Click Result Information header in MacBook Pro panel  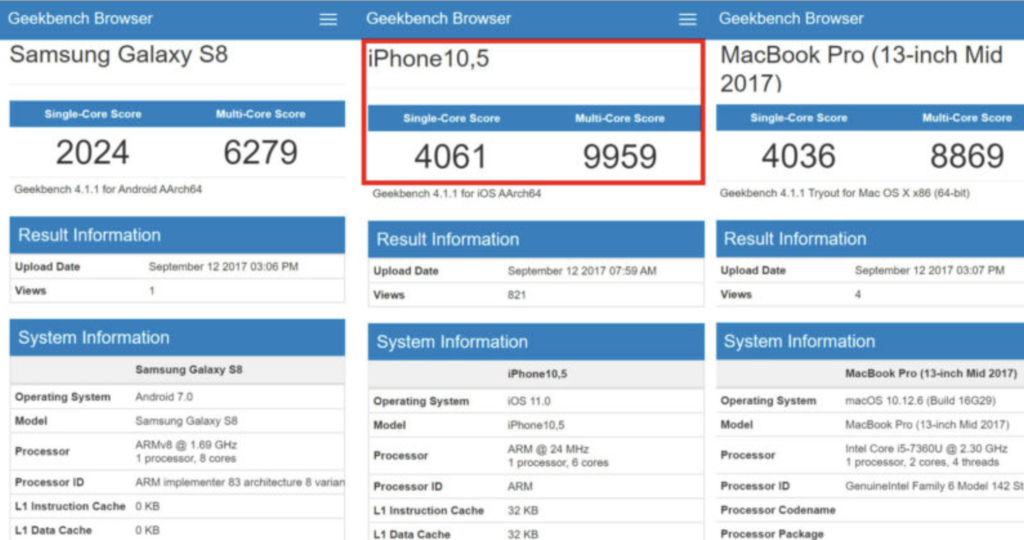tap(870, 238)
